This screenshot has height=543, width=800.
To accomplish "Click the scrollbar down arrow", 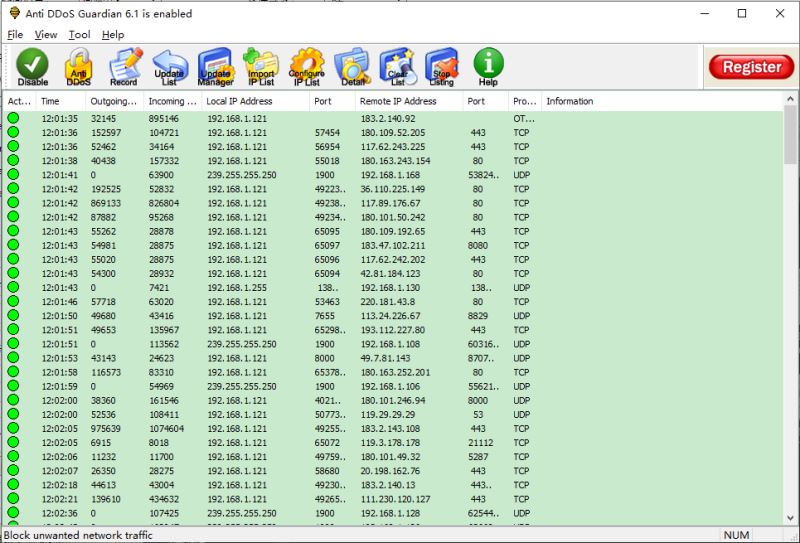I will point(790,518).
